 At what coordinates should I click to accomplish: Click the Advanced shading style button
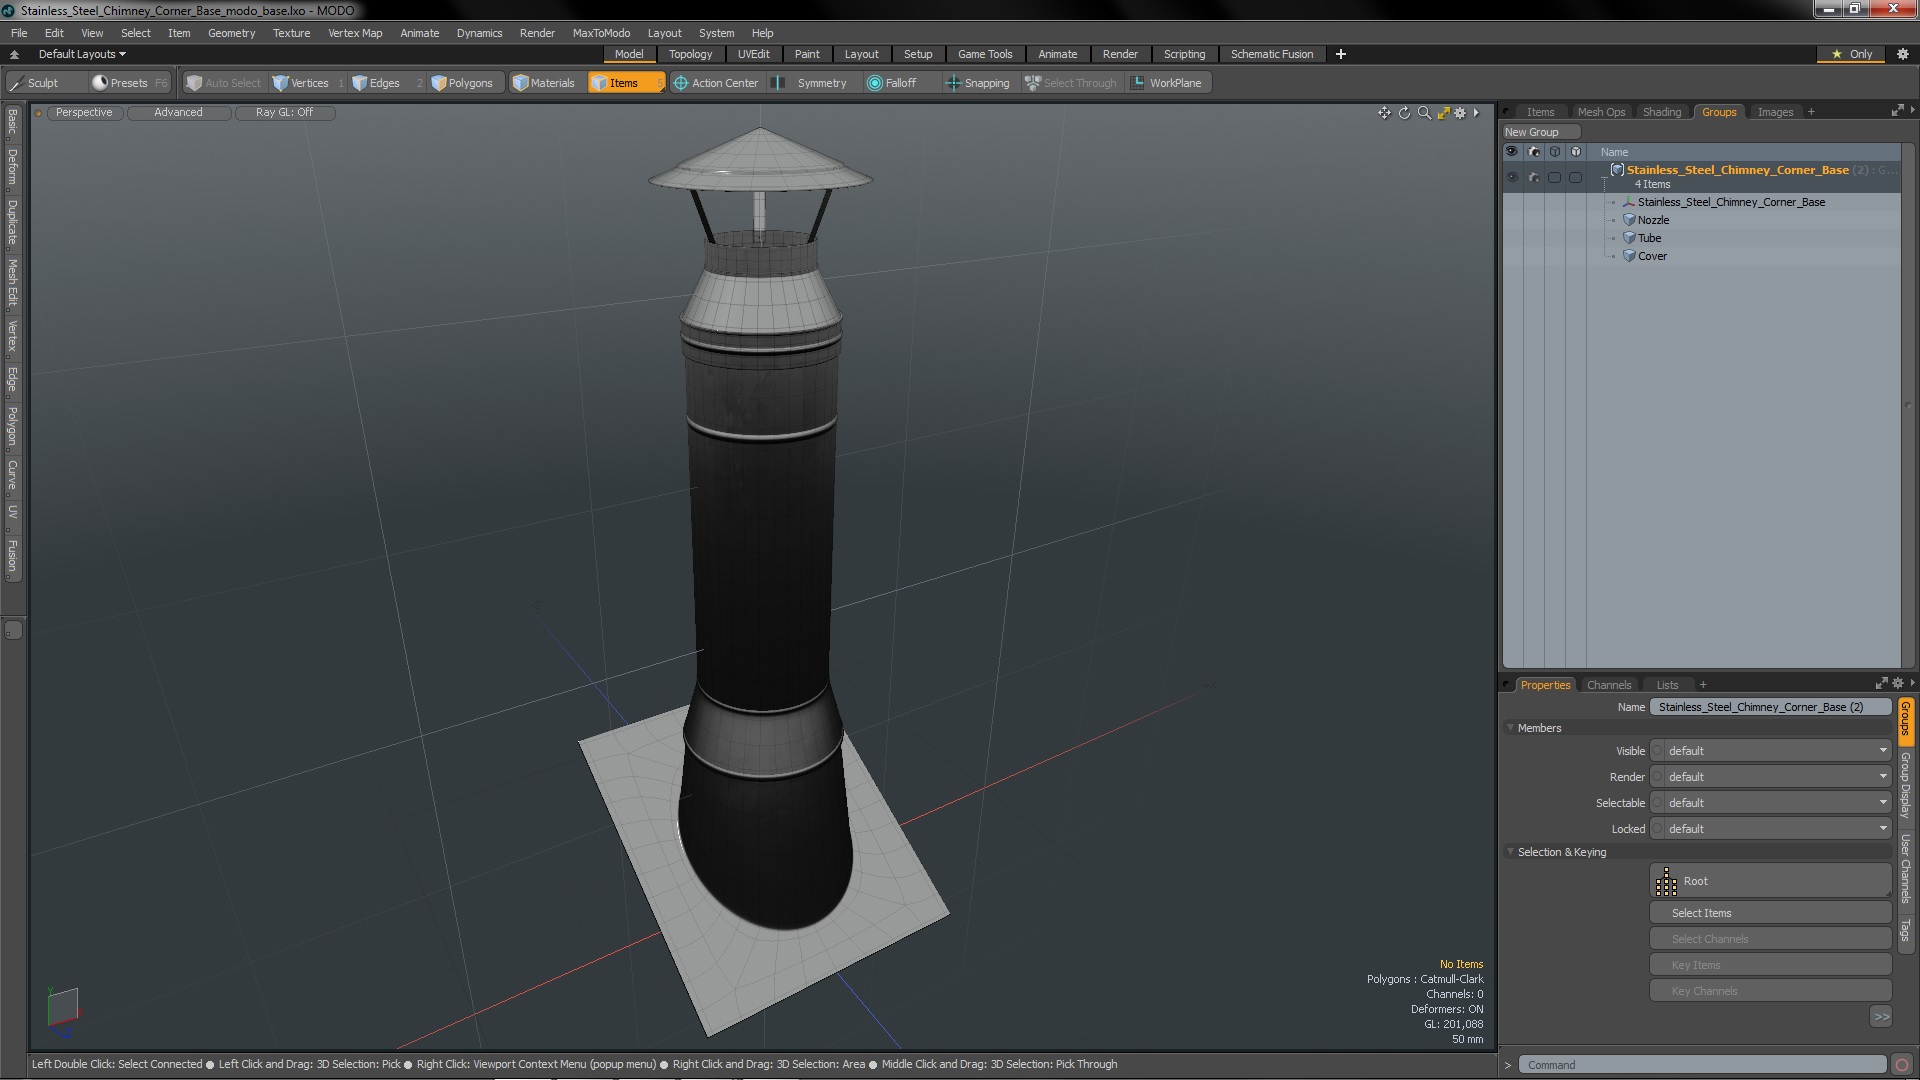point(178,112)
